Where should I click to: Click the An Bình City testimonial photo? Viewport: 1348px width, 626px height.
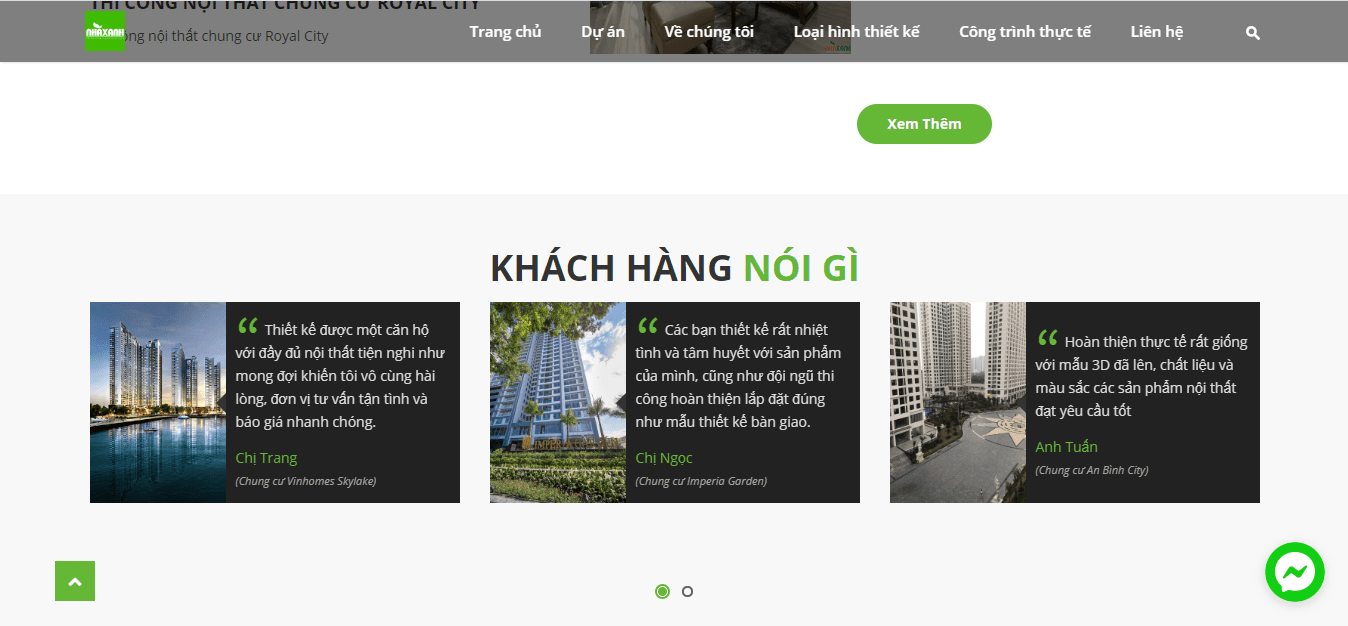click(958, 402)
